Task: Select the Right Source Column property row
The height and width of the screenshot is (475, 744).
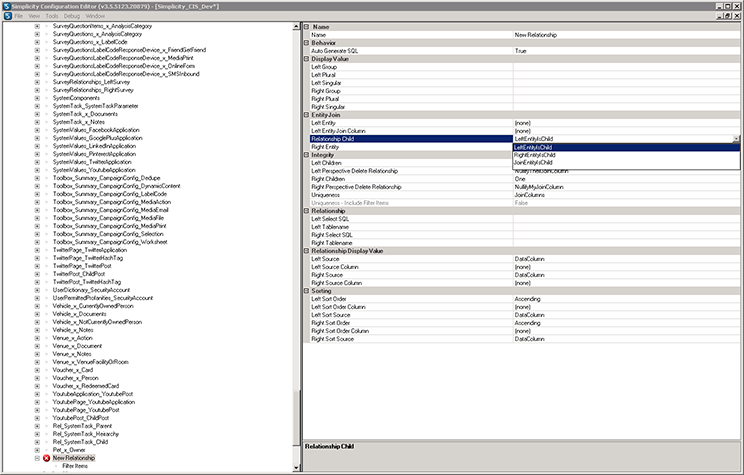Action: [x=525, y=283]
